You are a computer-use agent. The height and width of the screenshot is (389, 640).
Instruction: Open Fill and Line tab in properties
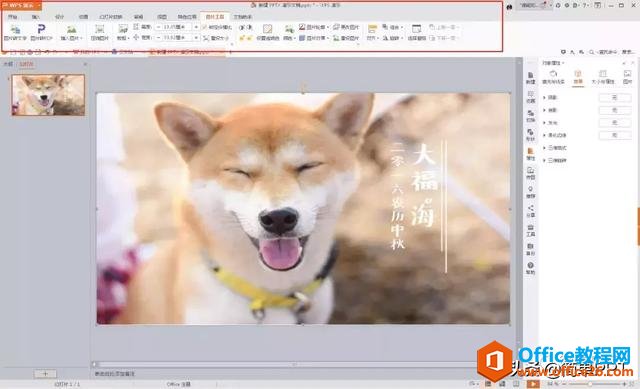click(x=553, y=77)
